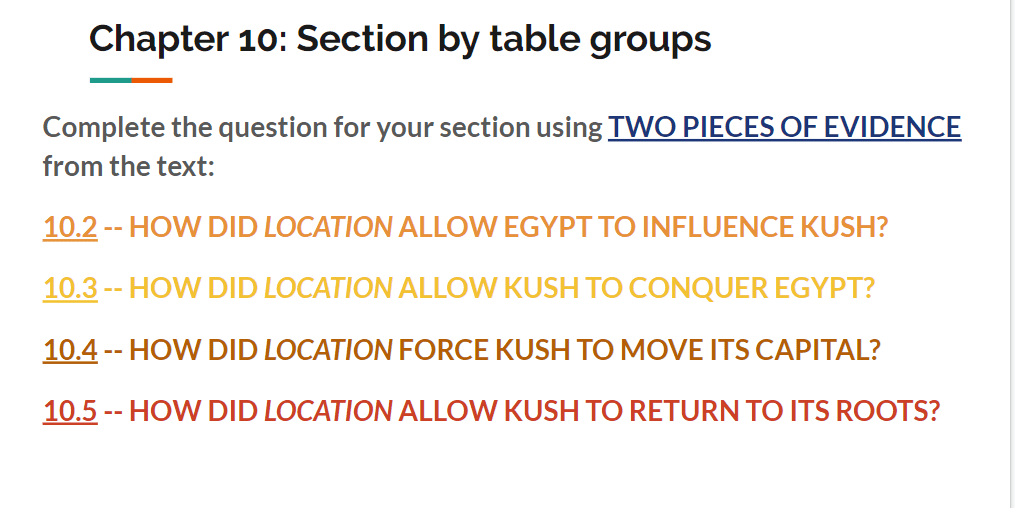Click 'HOW DID' in the 10.2 question
Screen dimensions: 1015x508
tap(194, 227)
